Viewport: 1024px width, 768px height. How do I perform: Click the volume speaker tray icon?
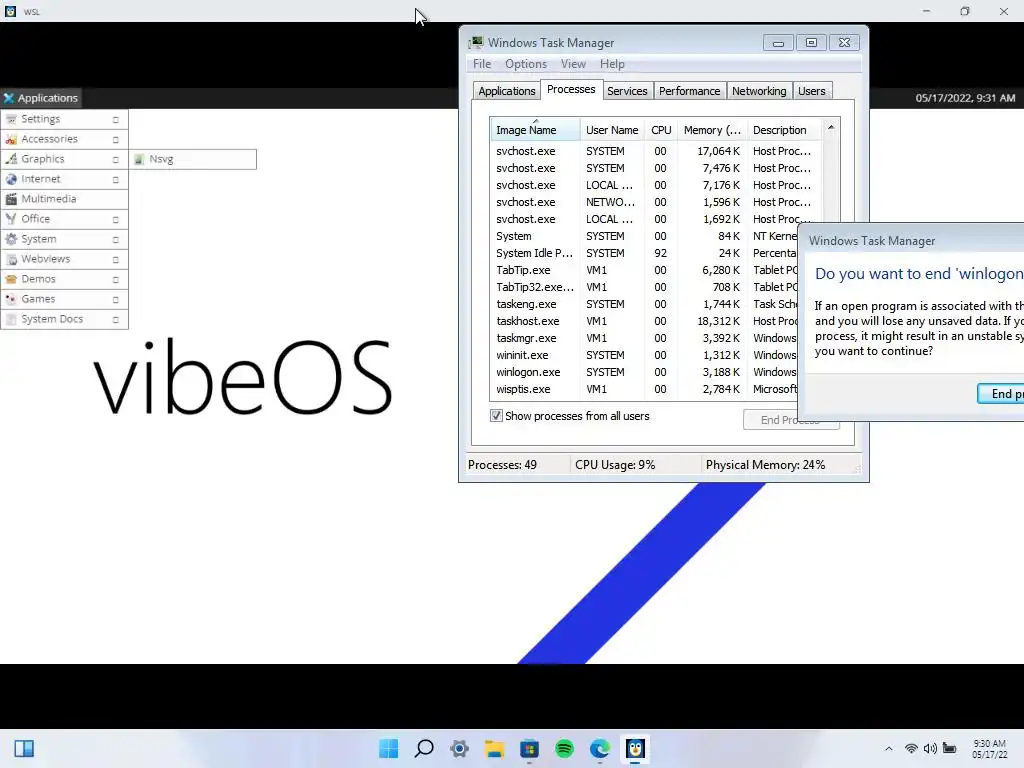pyautogui.click(x=930, y=748)
